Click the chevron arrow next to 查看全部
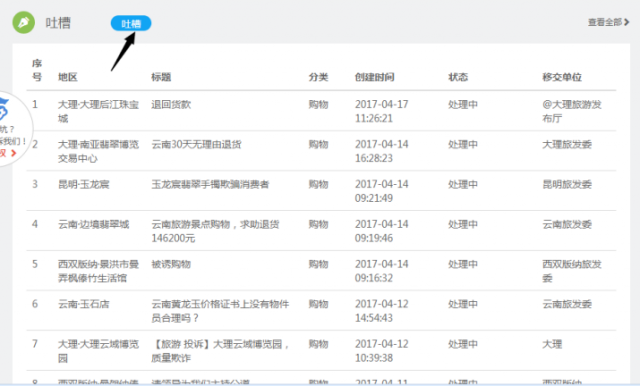 pyautogui.click(x=627, y=22)
